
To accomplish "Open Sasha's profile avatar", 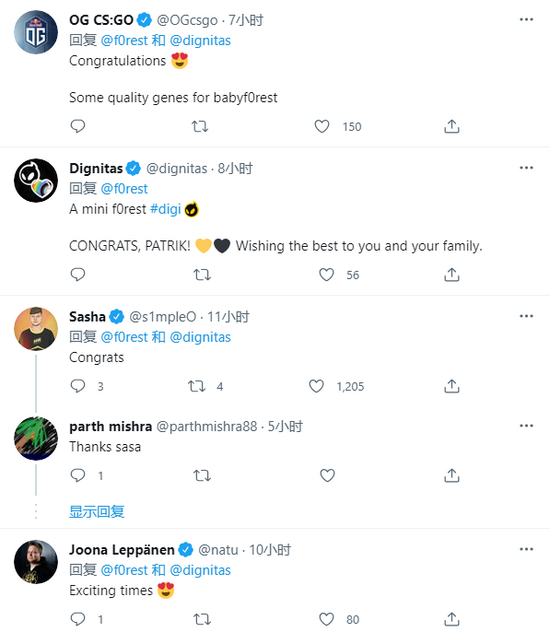I will 36,329.
